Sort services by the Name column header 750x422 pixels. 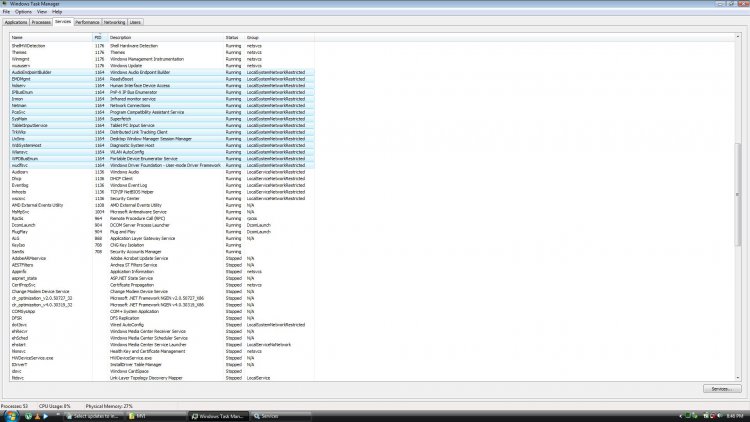(x=51, y=37)
